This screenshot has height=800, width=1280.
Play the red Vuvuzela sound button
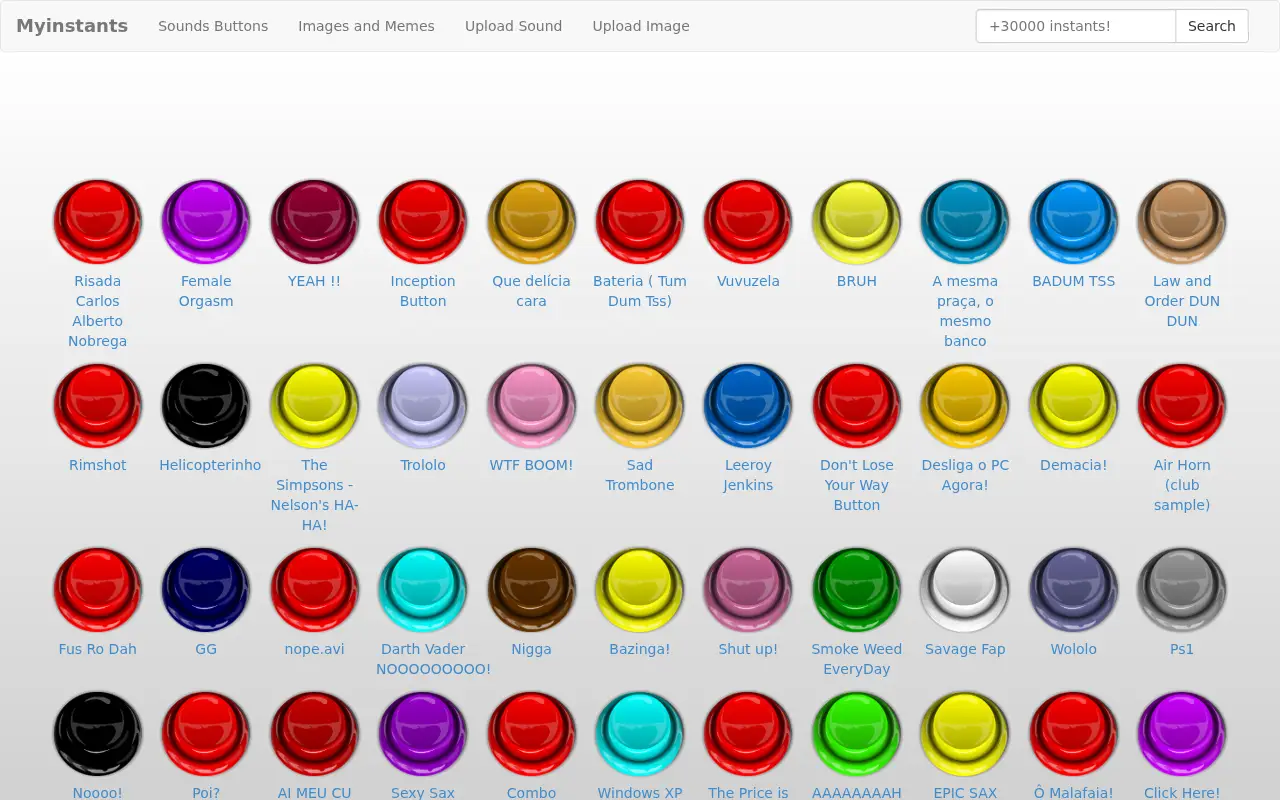coord(748,222)
